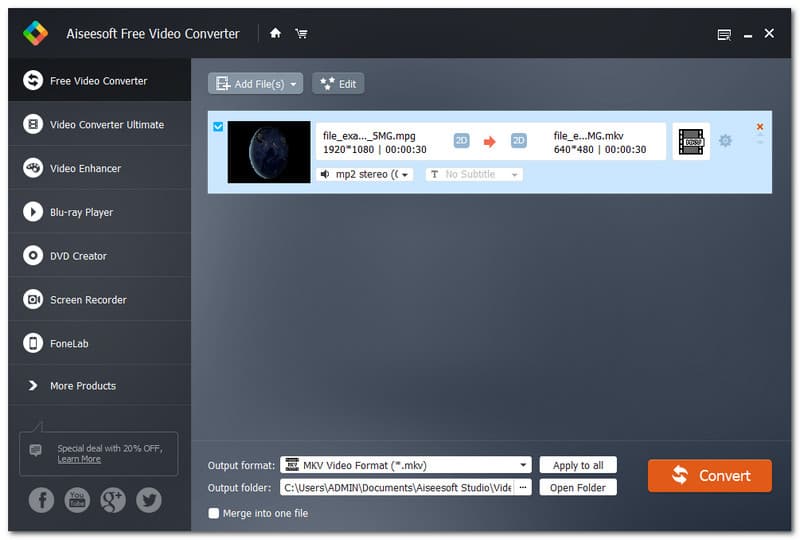800x540 pixels.
Task: Expand the mp2 stereo audio track dropdown
Action: [x=365, y=174]
